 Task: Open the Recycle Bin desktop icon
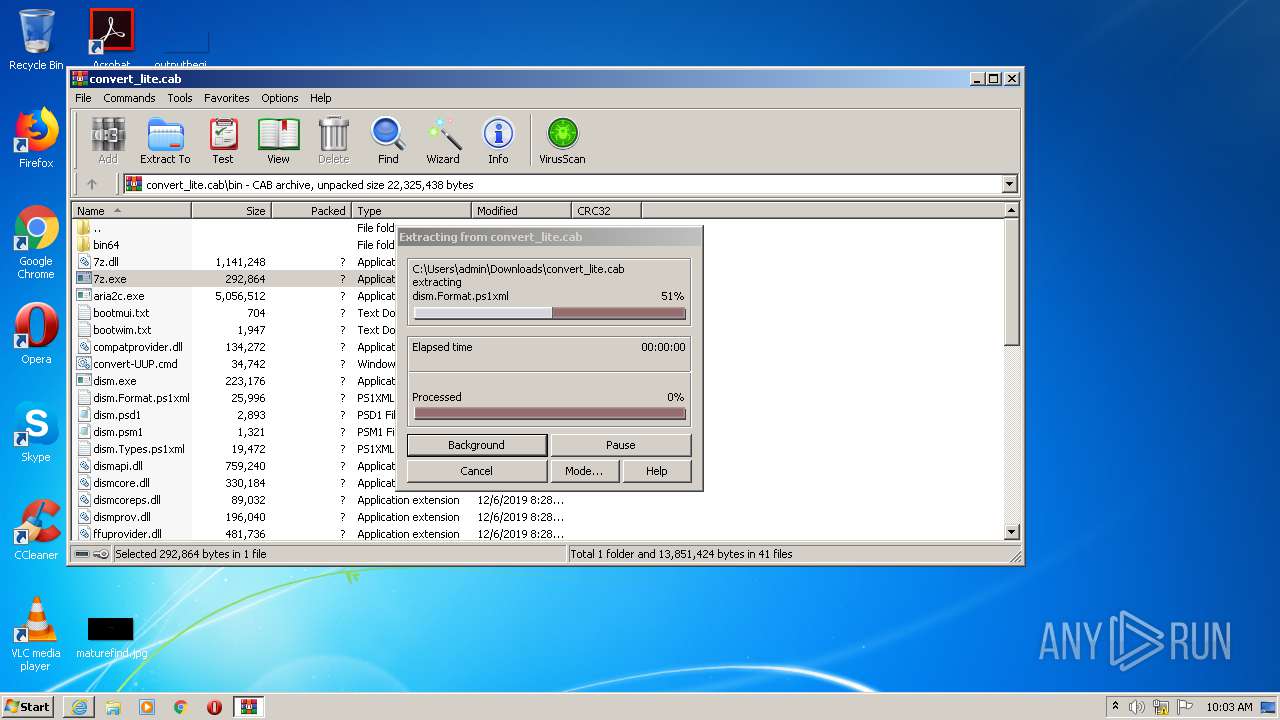coord(36,40)
